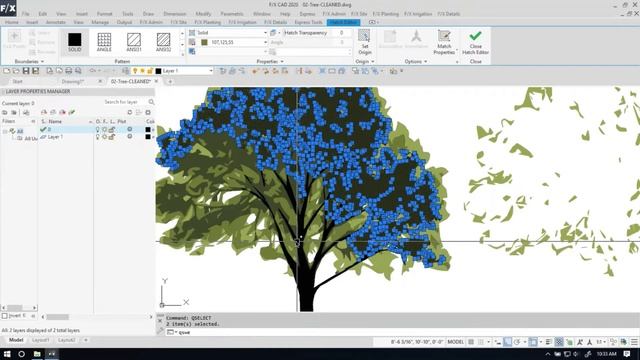Viewport: 640px width, 360px height.
Task: Click the F/X application logo button
Action: (8, 8)
